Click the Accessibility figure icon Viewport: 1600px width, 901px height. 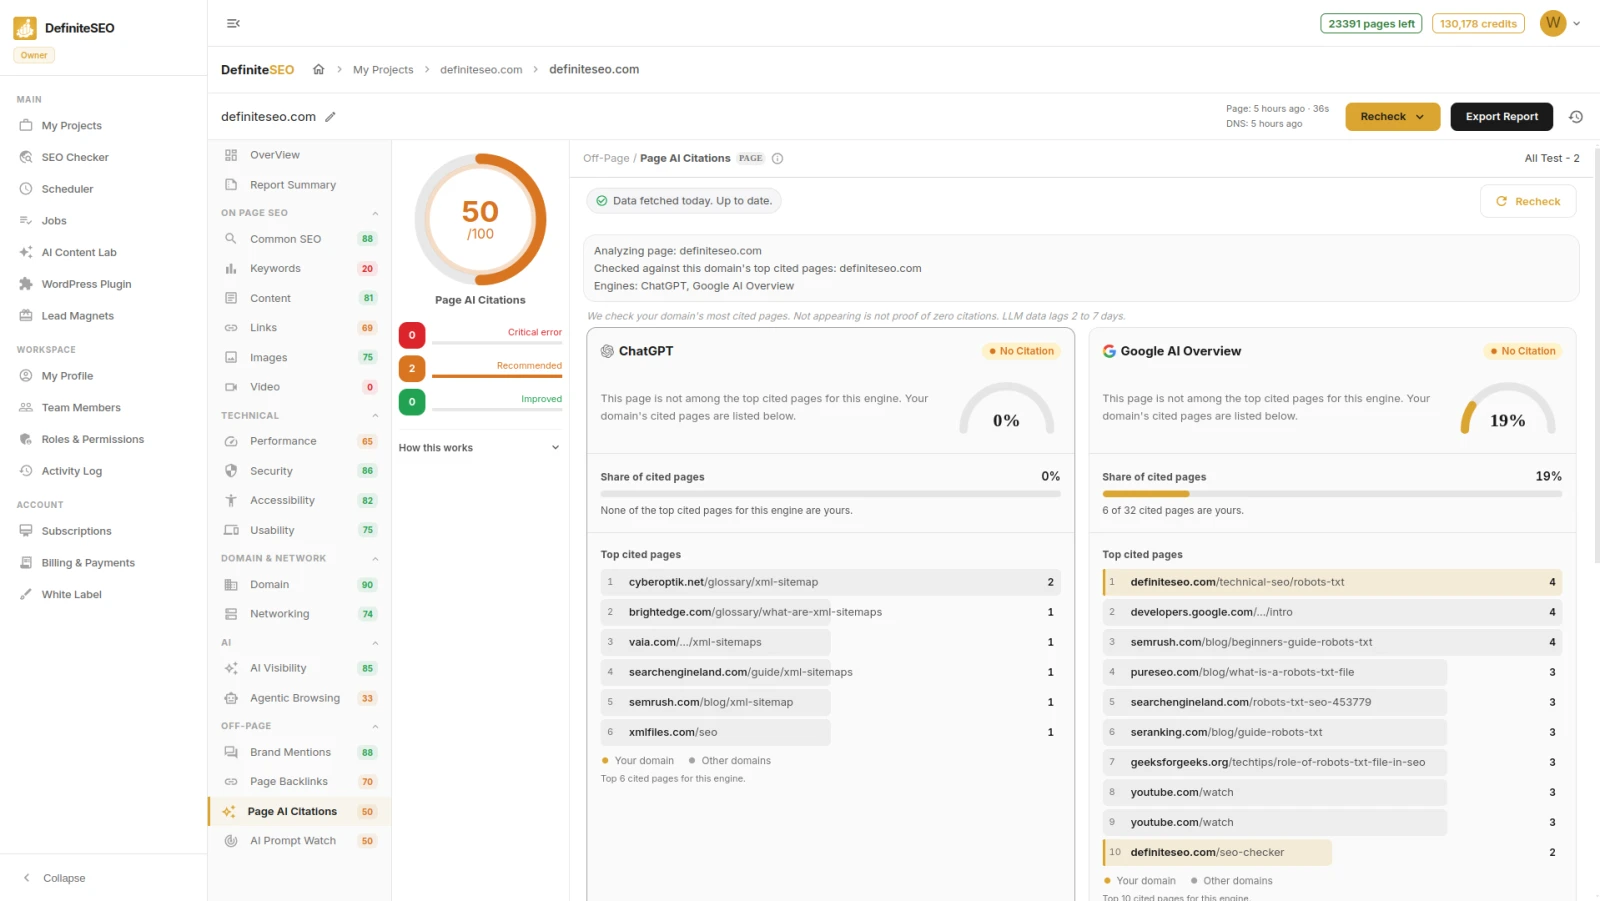[x=231, y=500]
